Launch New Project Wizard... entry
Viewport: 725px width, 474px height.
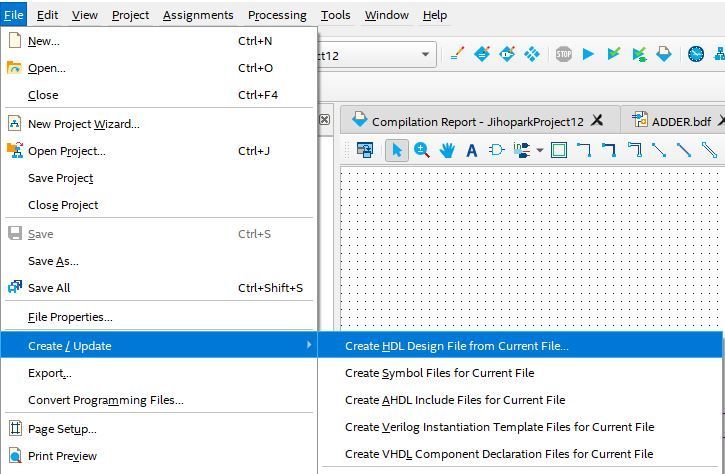(159, 124)
